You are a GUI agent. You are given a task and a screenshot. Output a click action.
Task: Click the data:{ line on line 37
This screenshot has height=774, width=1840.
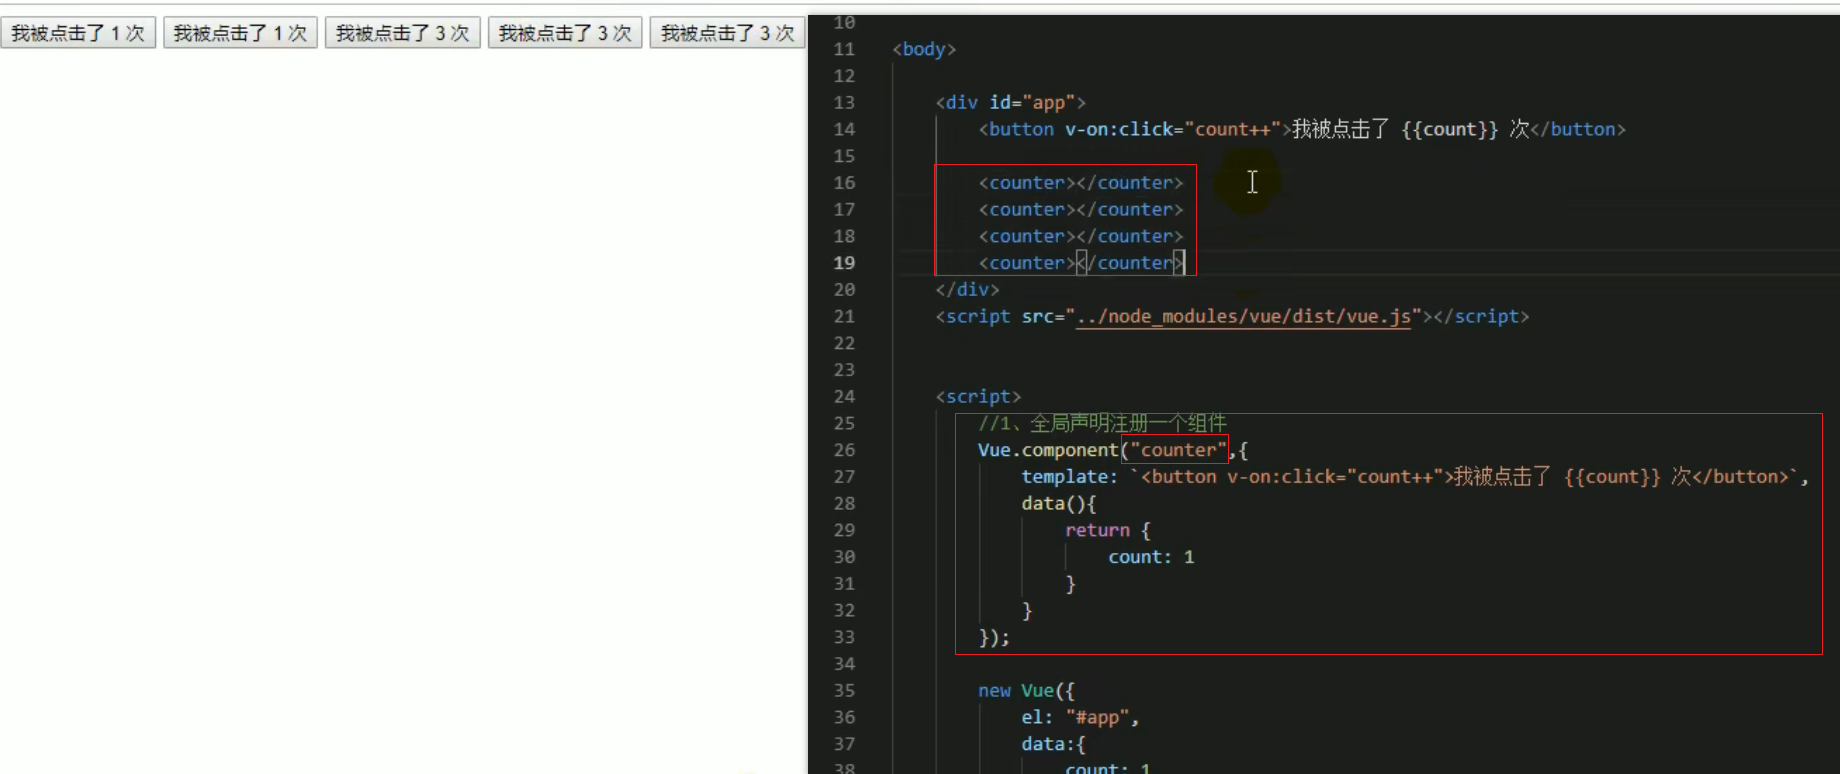click(1053, 744)
